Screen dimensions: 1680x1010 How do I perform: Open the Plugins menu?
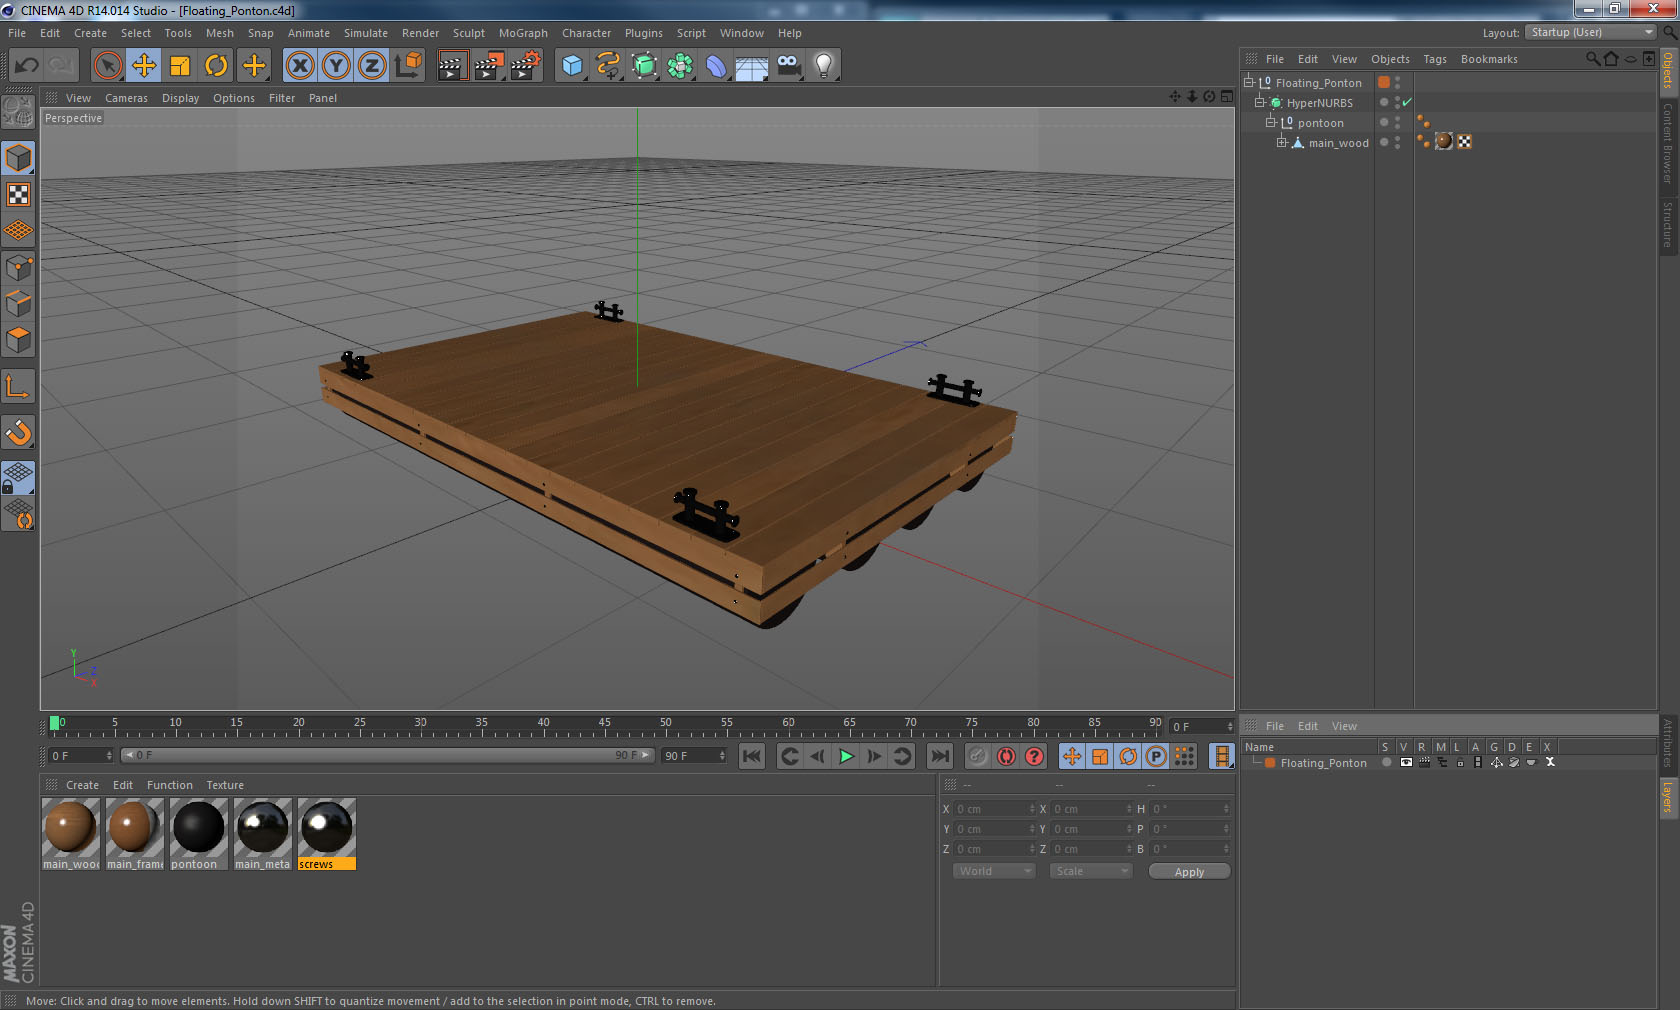643,33
